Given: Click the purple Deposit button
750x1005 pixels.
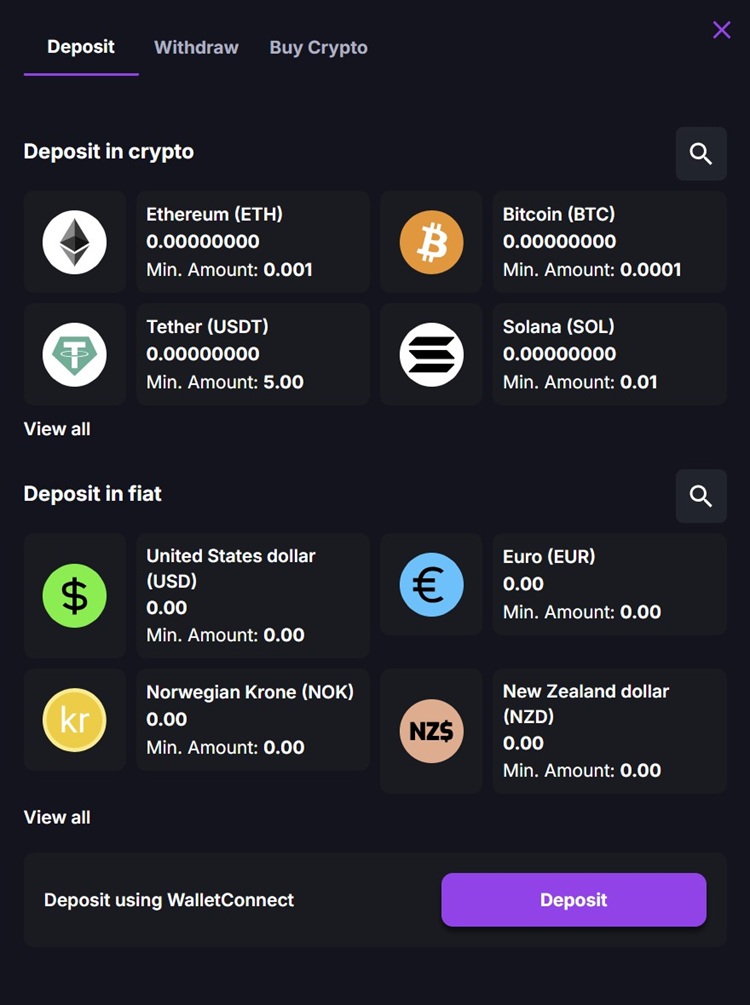Looking at the screenshot, I should [573, 899].
